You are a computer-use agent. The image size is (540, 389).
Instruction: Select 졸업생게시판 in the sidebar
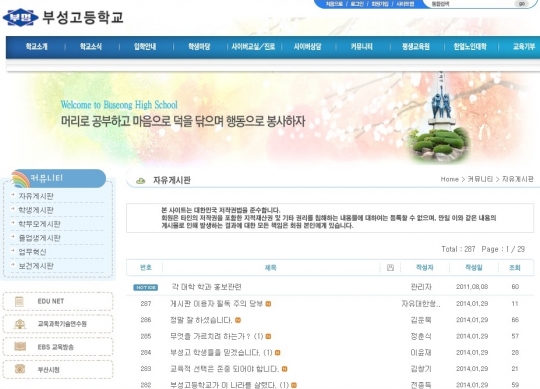coord(39,238)
